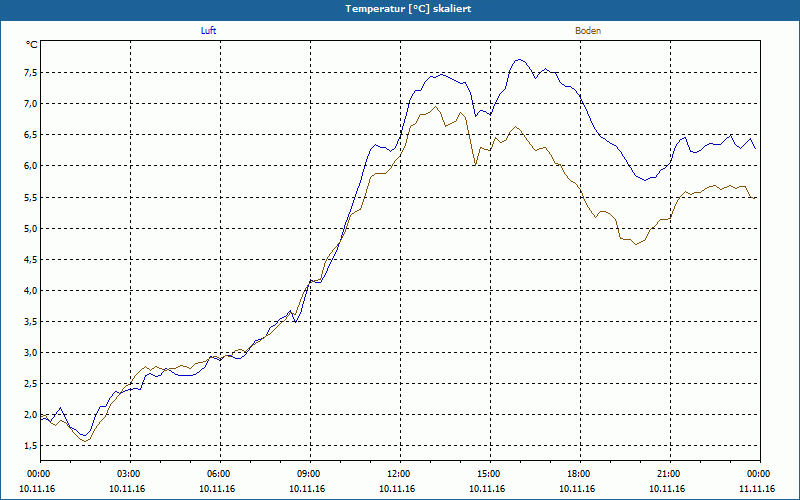Select the 4,0 y-axis value
This screenshot has width=800, height=500.
[31, 290]
